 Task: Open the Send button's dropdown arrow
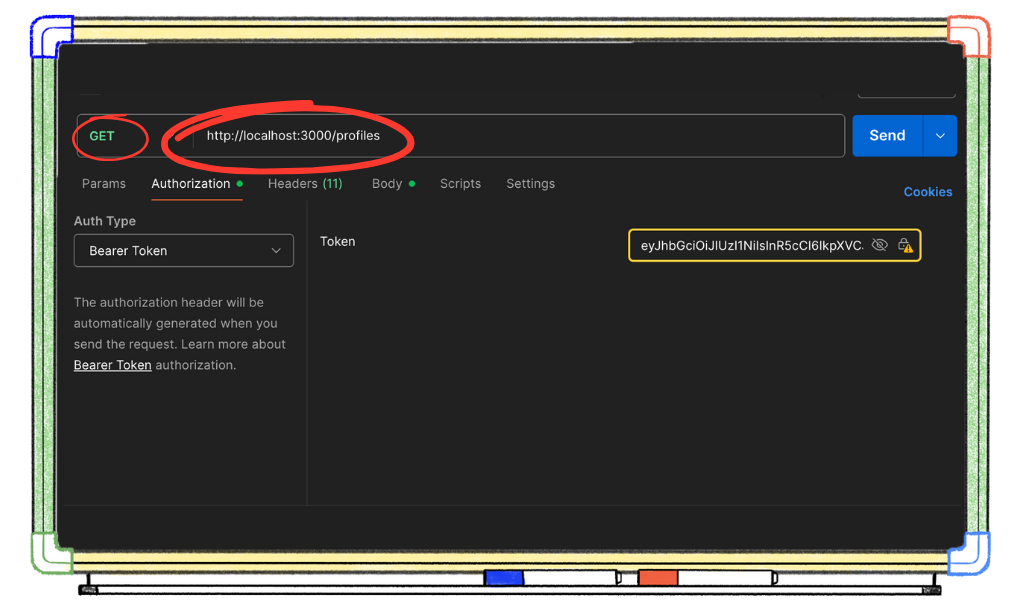938,136
